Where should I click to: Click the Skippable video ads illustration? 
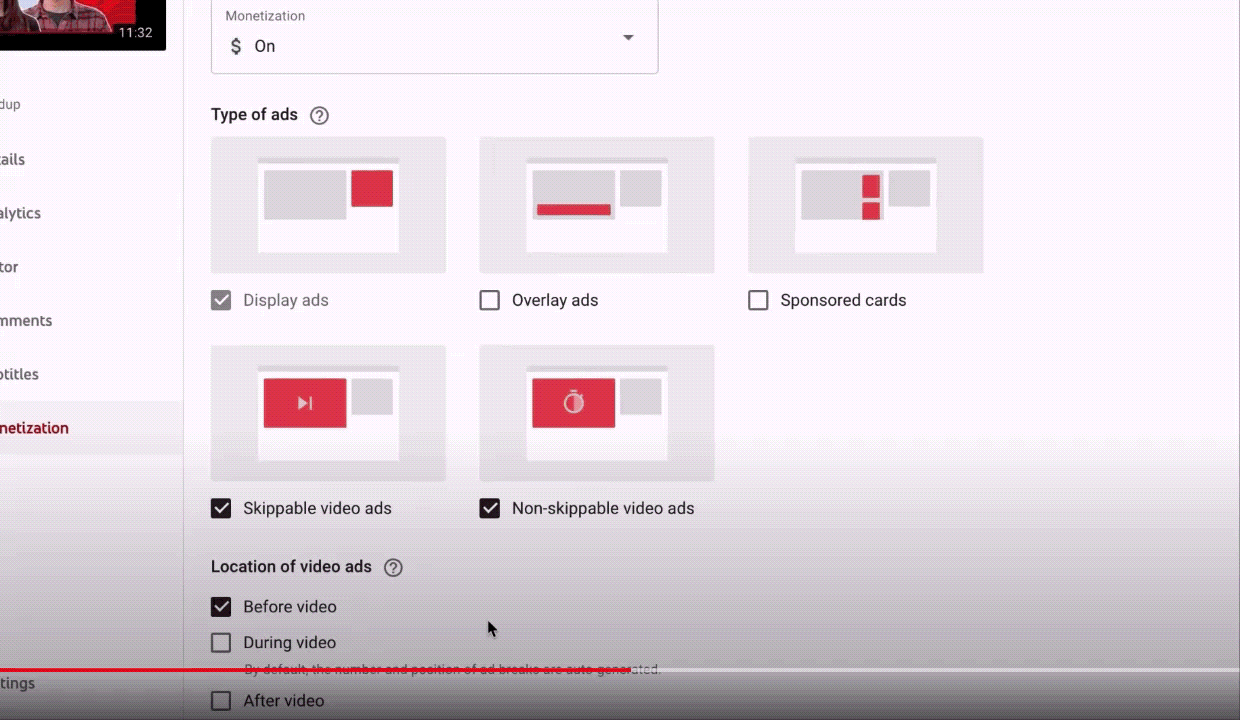(x=328, y=413)
